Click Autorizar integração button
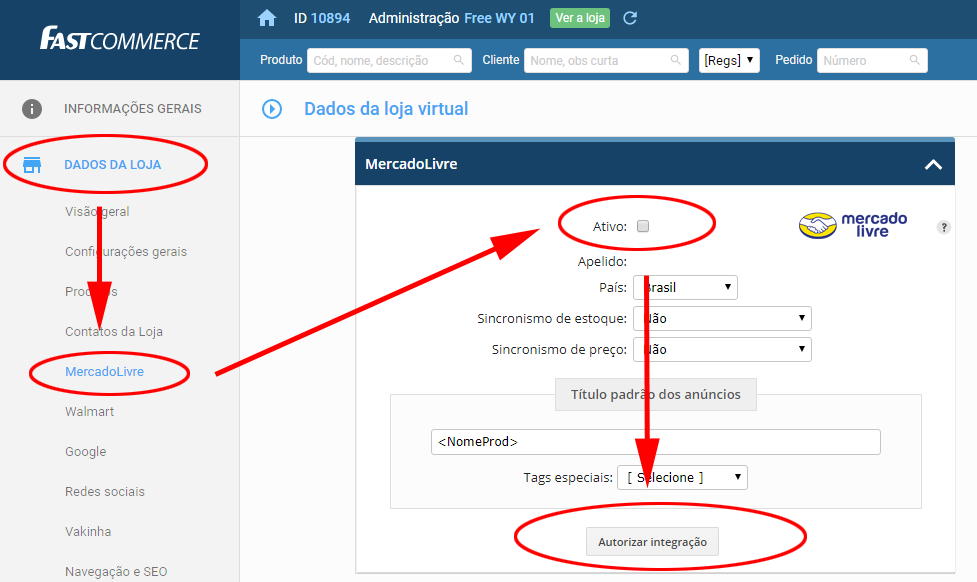Viewport: 977px width, 582px height. pyautogui.click(x=652, y=541)
